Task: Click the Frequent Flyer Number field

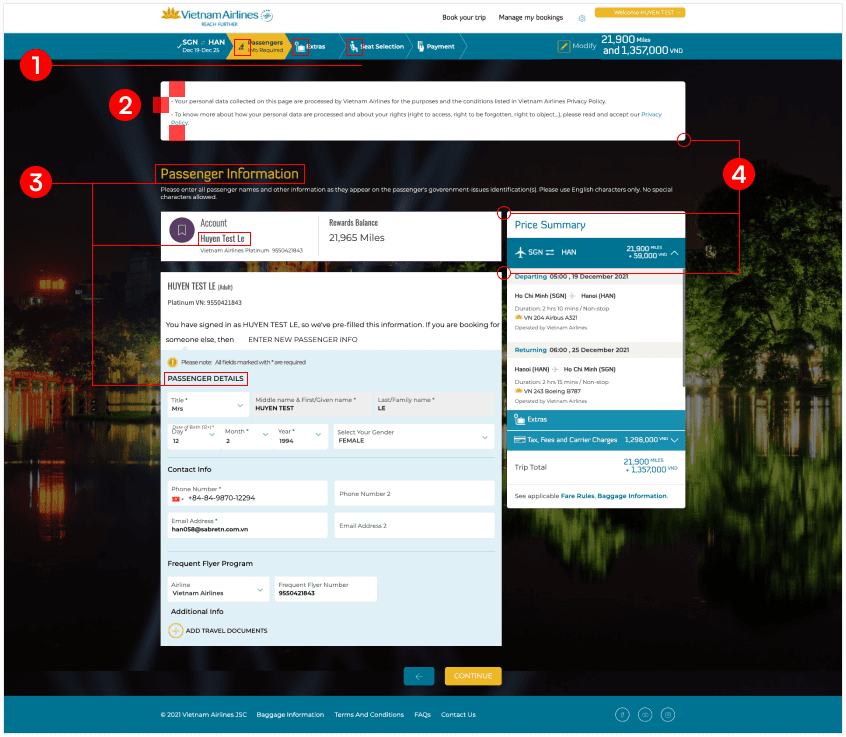Action: click(x=326, y=589)
